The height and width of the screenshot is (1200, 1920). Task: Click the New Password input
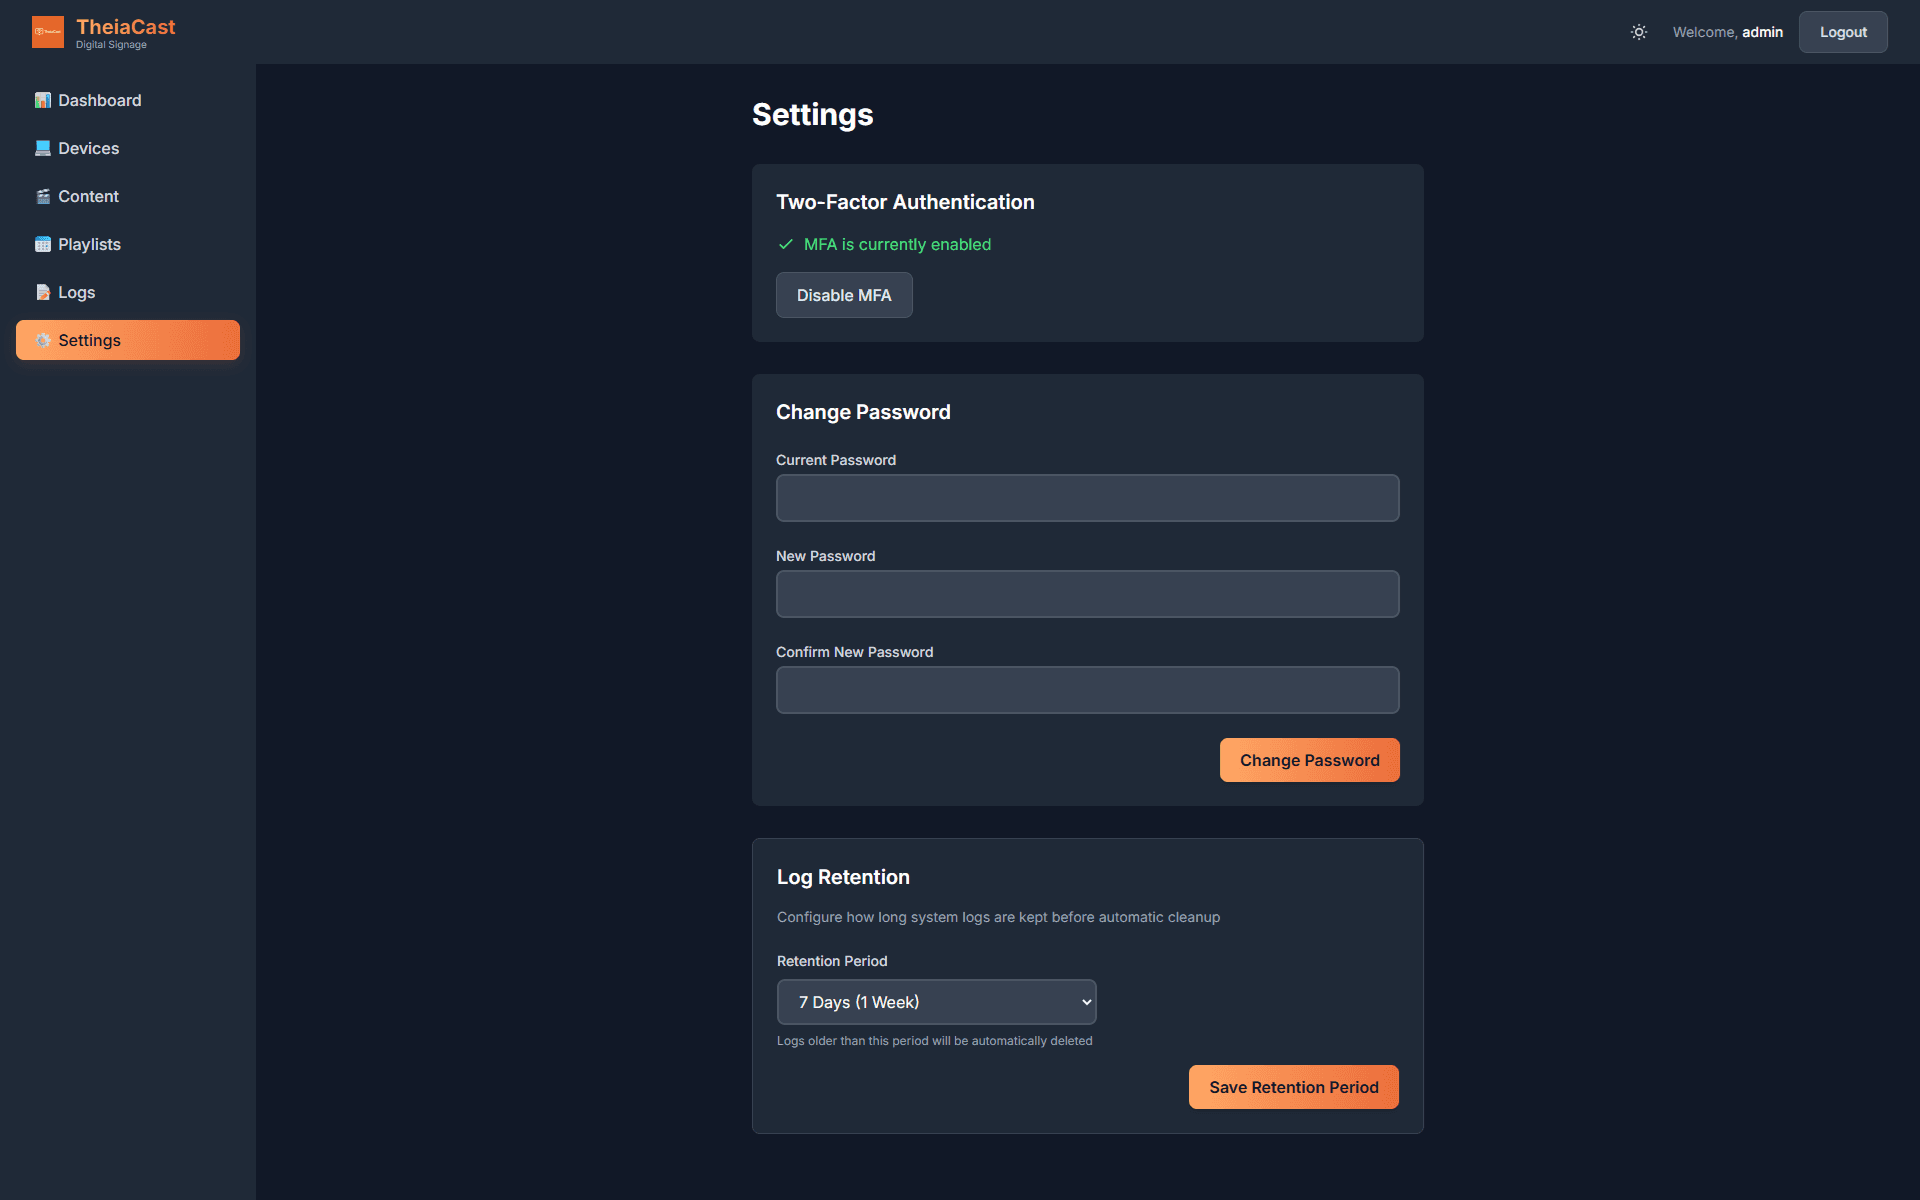[1087, 593]
